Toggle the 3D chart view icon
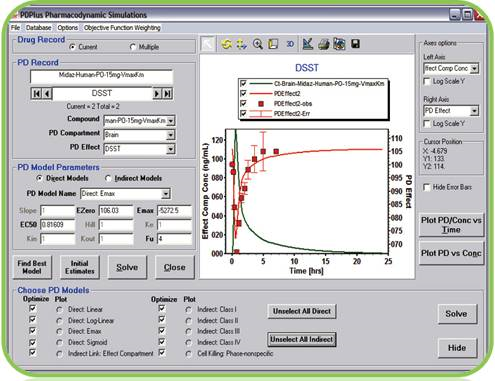Viewport: 495px width, 381px height. [290, 44]
